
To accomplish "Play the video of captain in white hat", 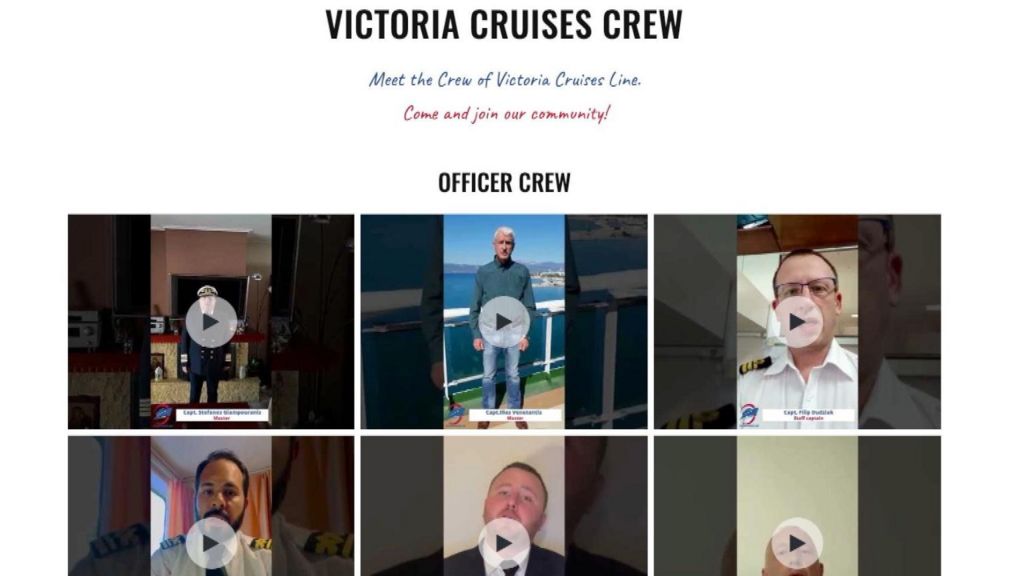I will point(211,322).
